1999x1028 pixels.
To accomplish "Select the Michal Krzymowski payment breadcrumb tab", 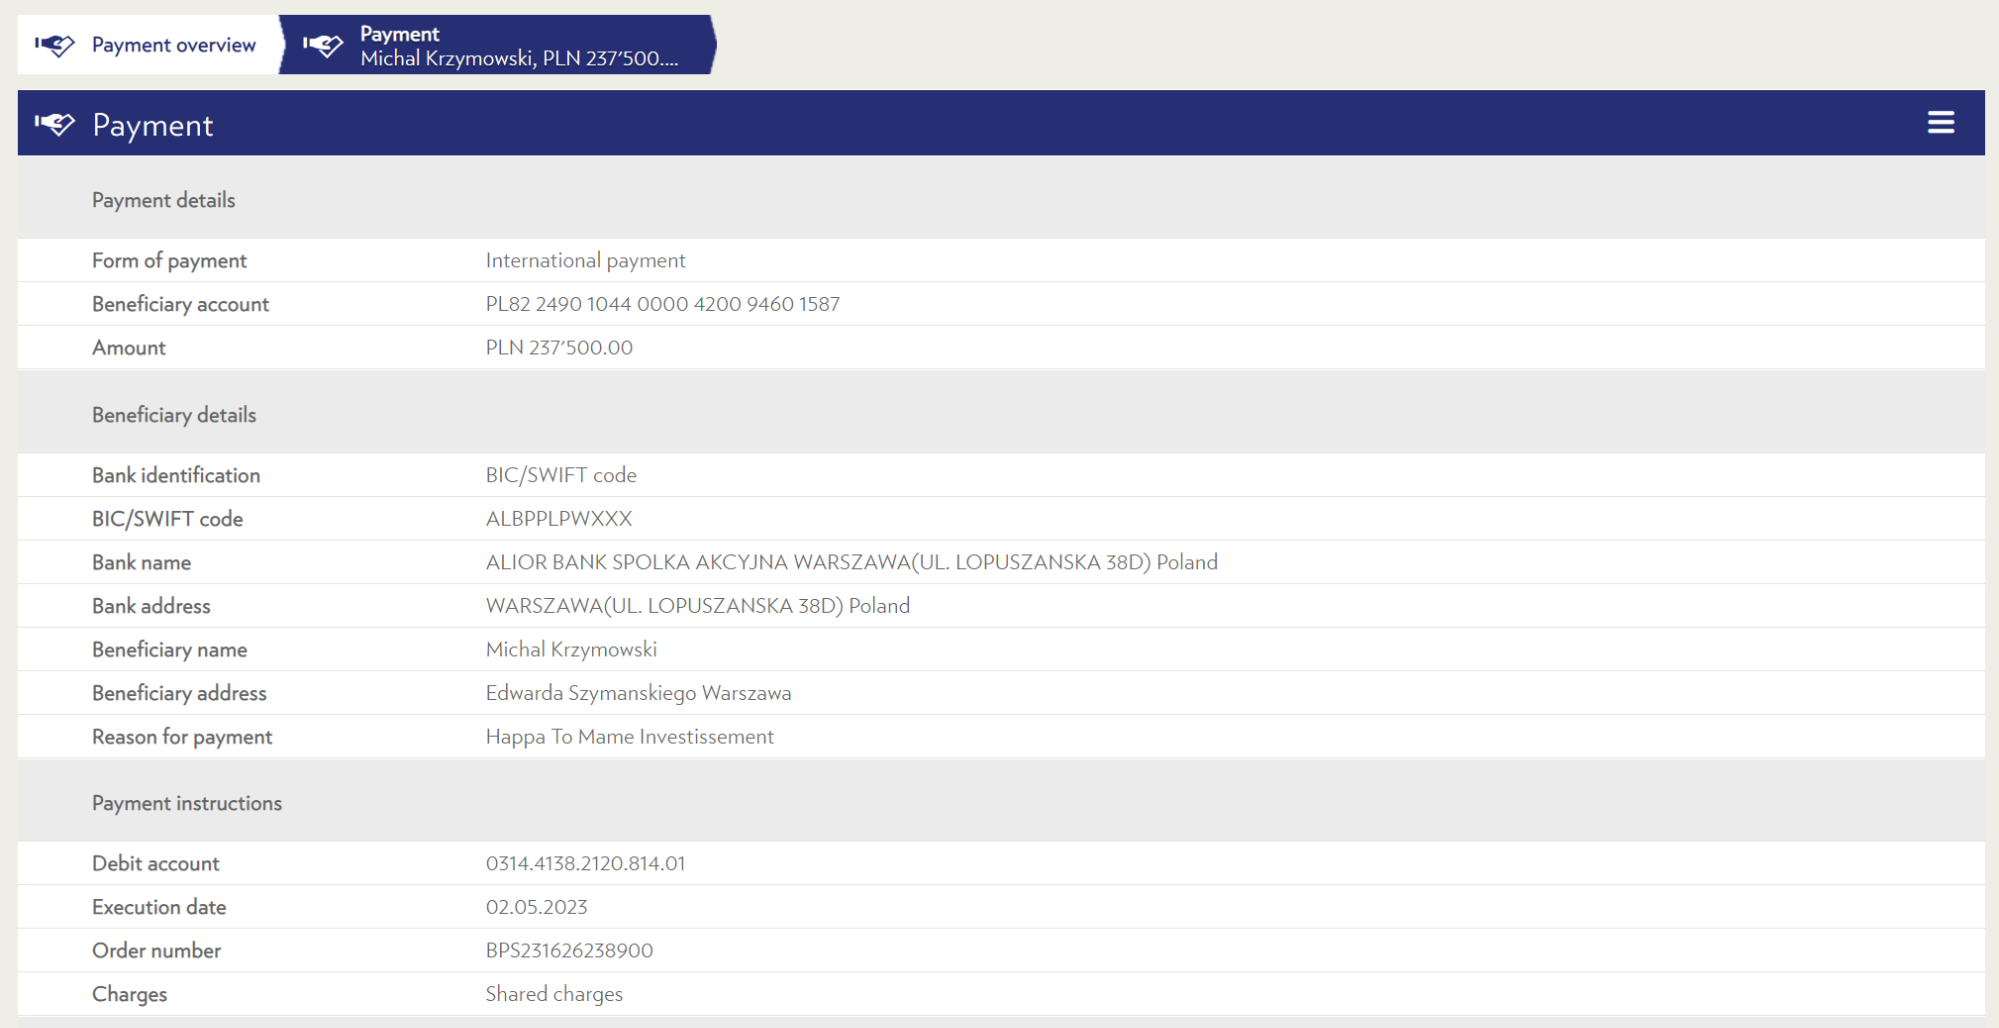I will [x=498, y=45].
